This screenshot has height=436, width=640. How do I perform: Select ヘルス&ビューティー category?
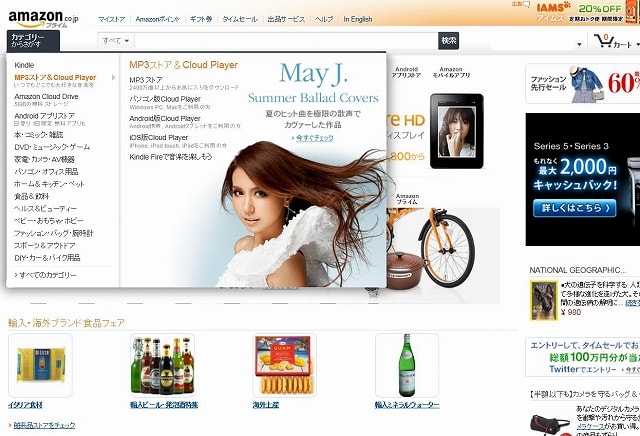pos(45,209)
